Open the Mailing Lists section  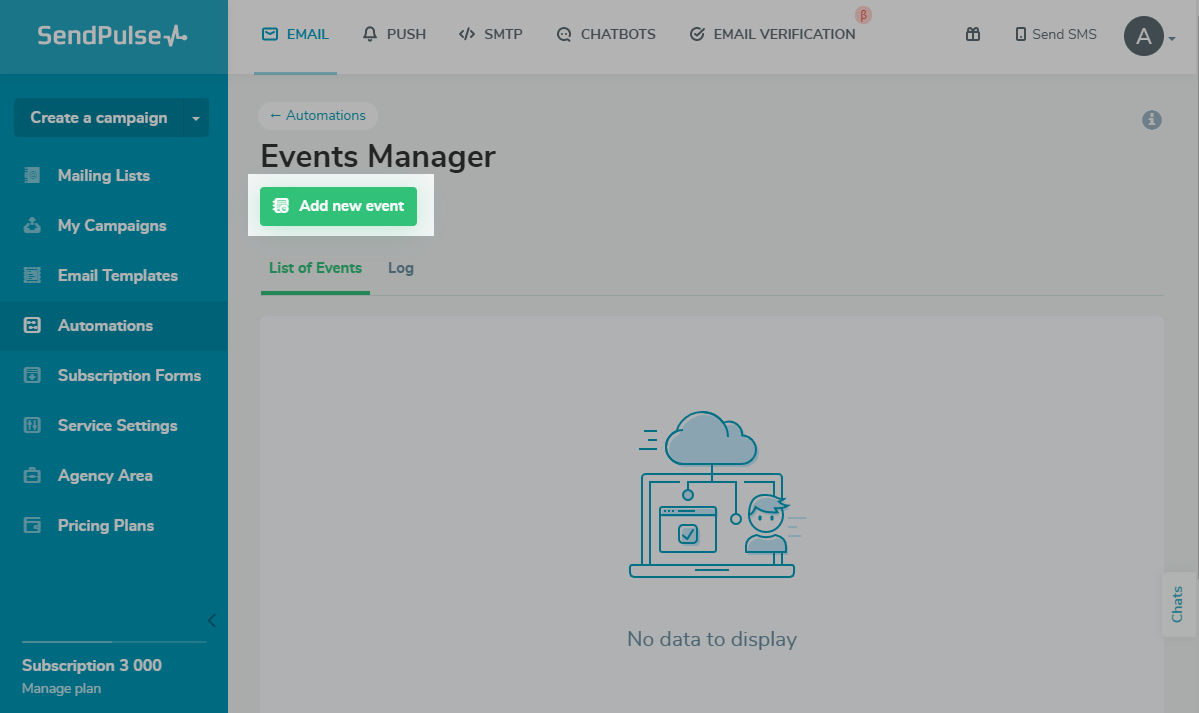tap(103, 175)
